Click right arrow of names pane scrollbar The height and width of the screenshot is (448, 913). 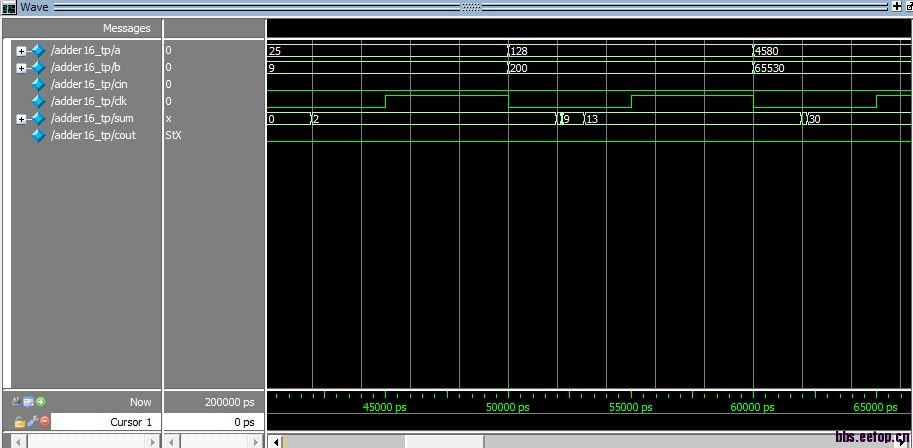[x=153, y=442]
